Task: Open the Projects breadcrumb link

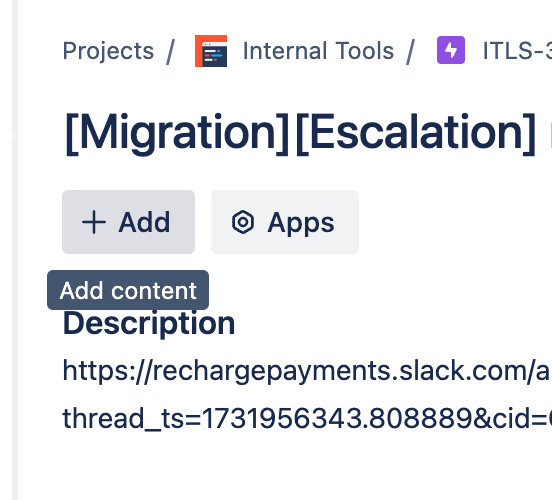Action: point(108,51)
